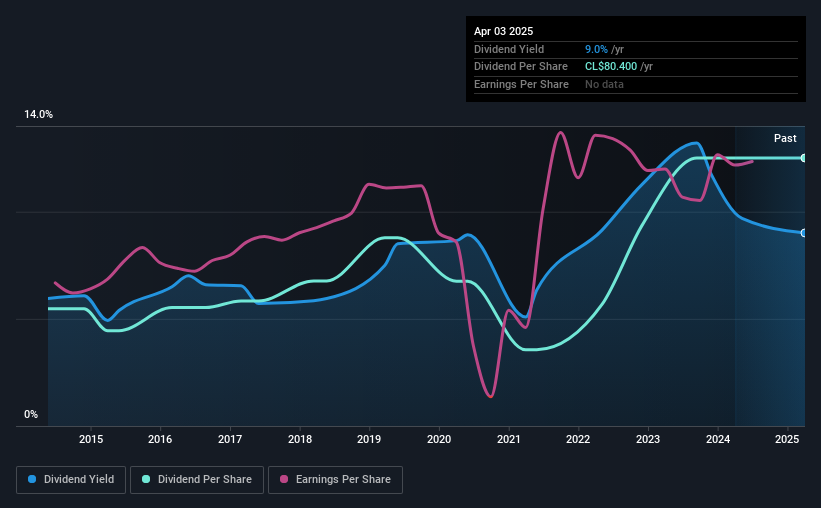The image size is (821, 508).
Task: Select the 2025 x-axis label
Action: 787,439
